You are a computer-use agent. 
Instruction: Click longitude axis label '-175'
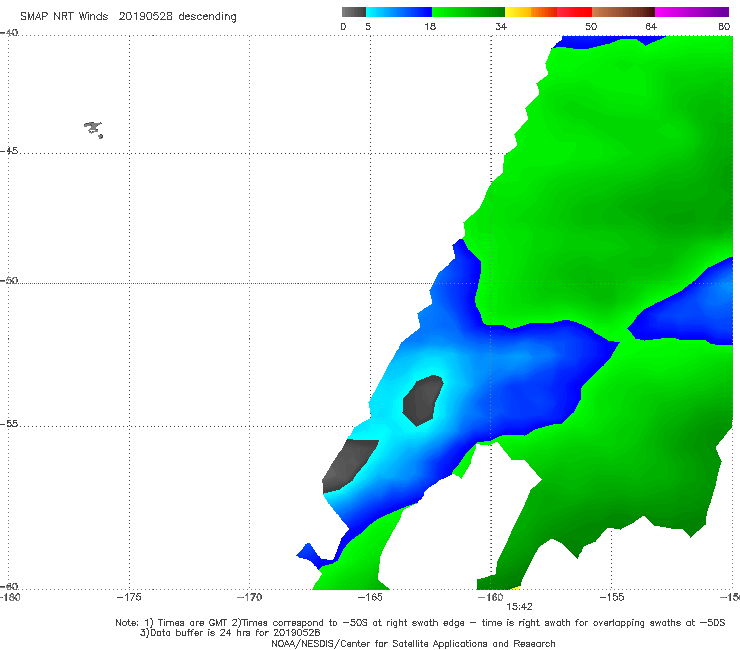129,597
